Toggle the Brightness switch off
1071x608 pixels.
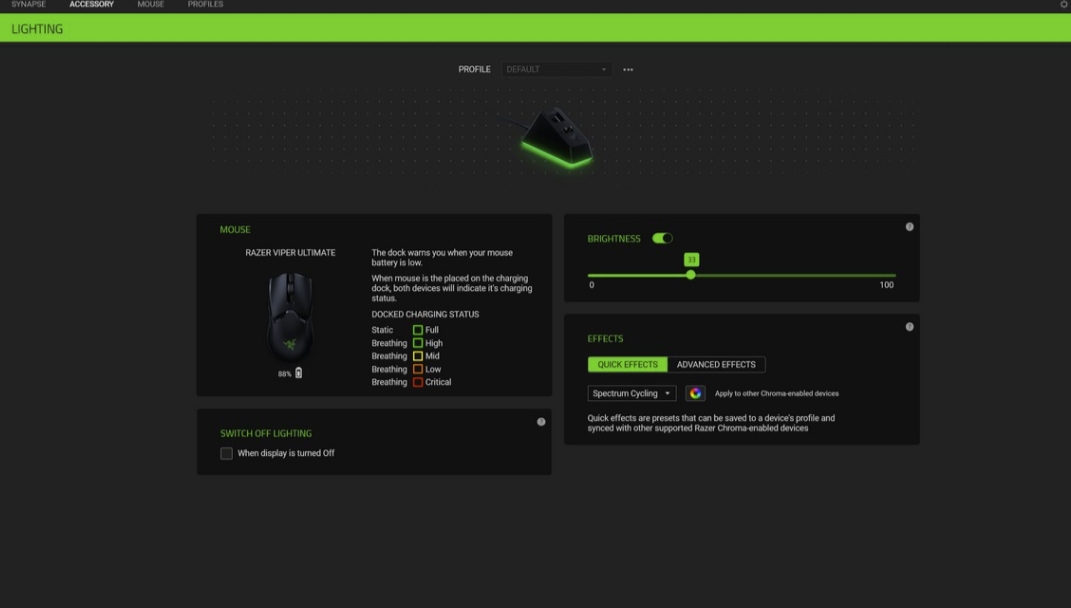click(x=662, y=238)
